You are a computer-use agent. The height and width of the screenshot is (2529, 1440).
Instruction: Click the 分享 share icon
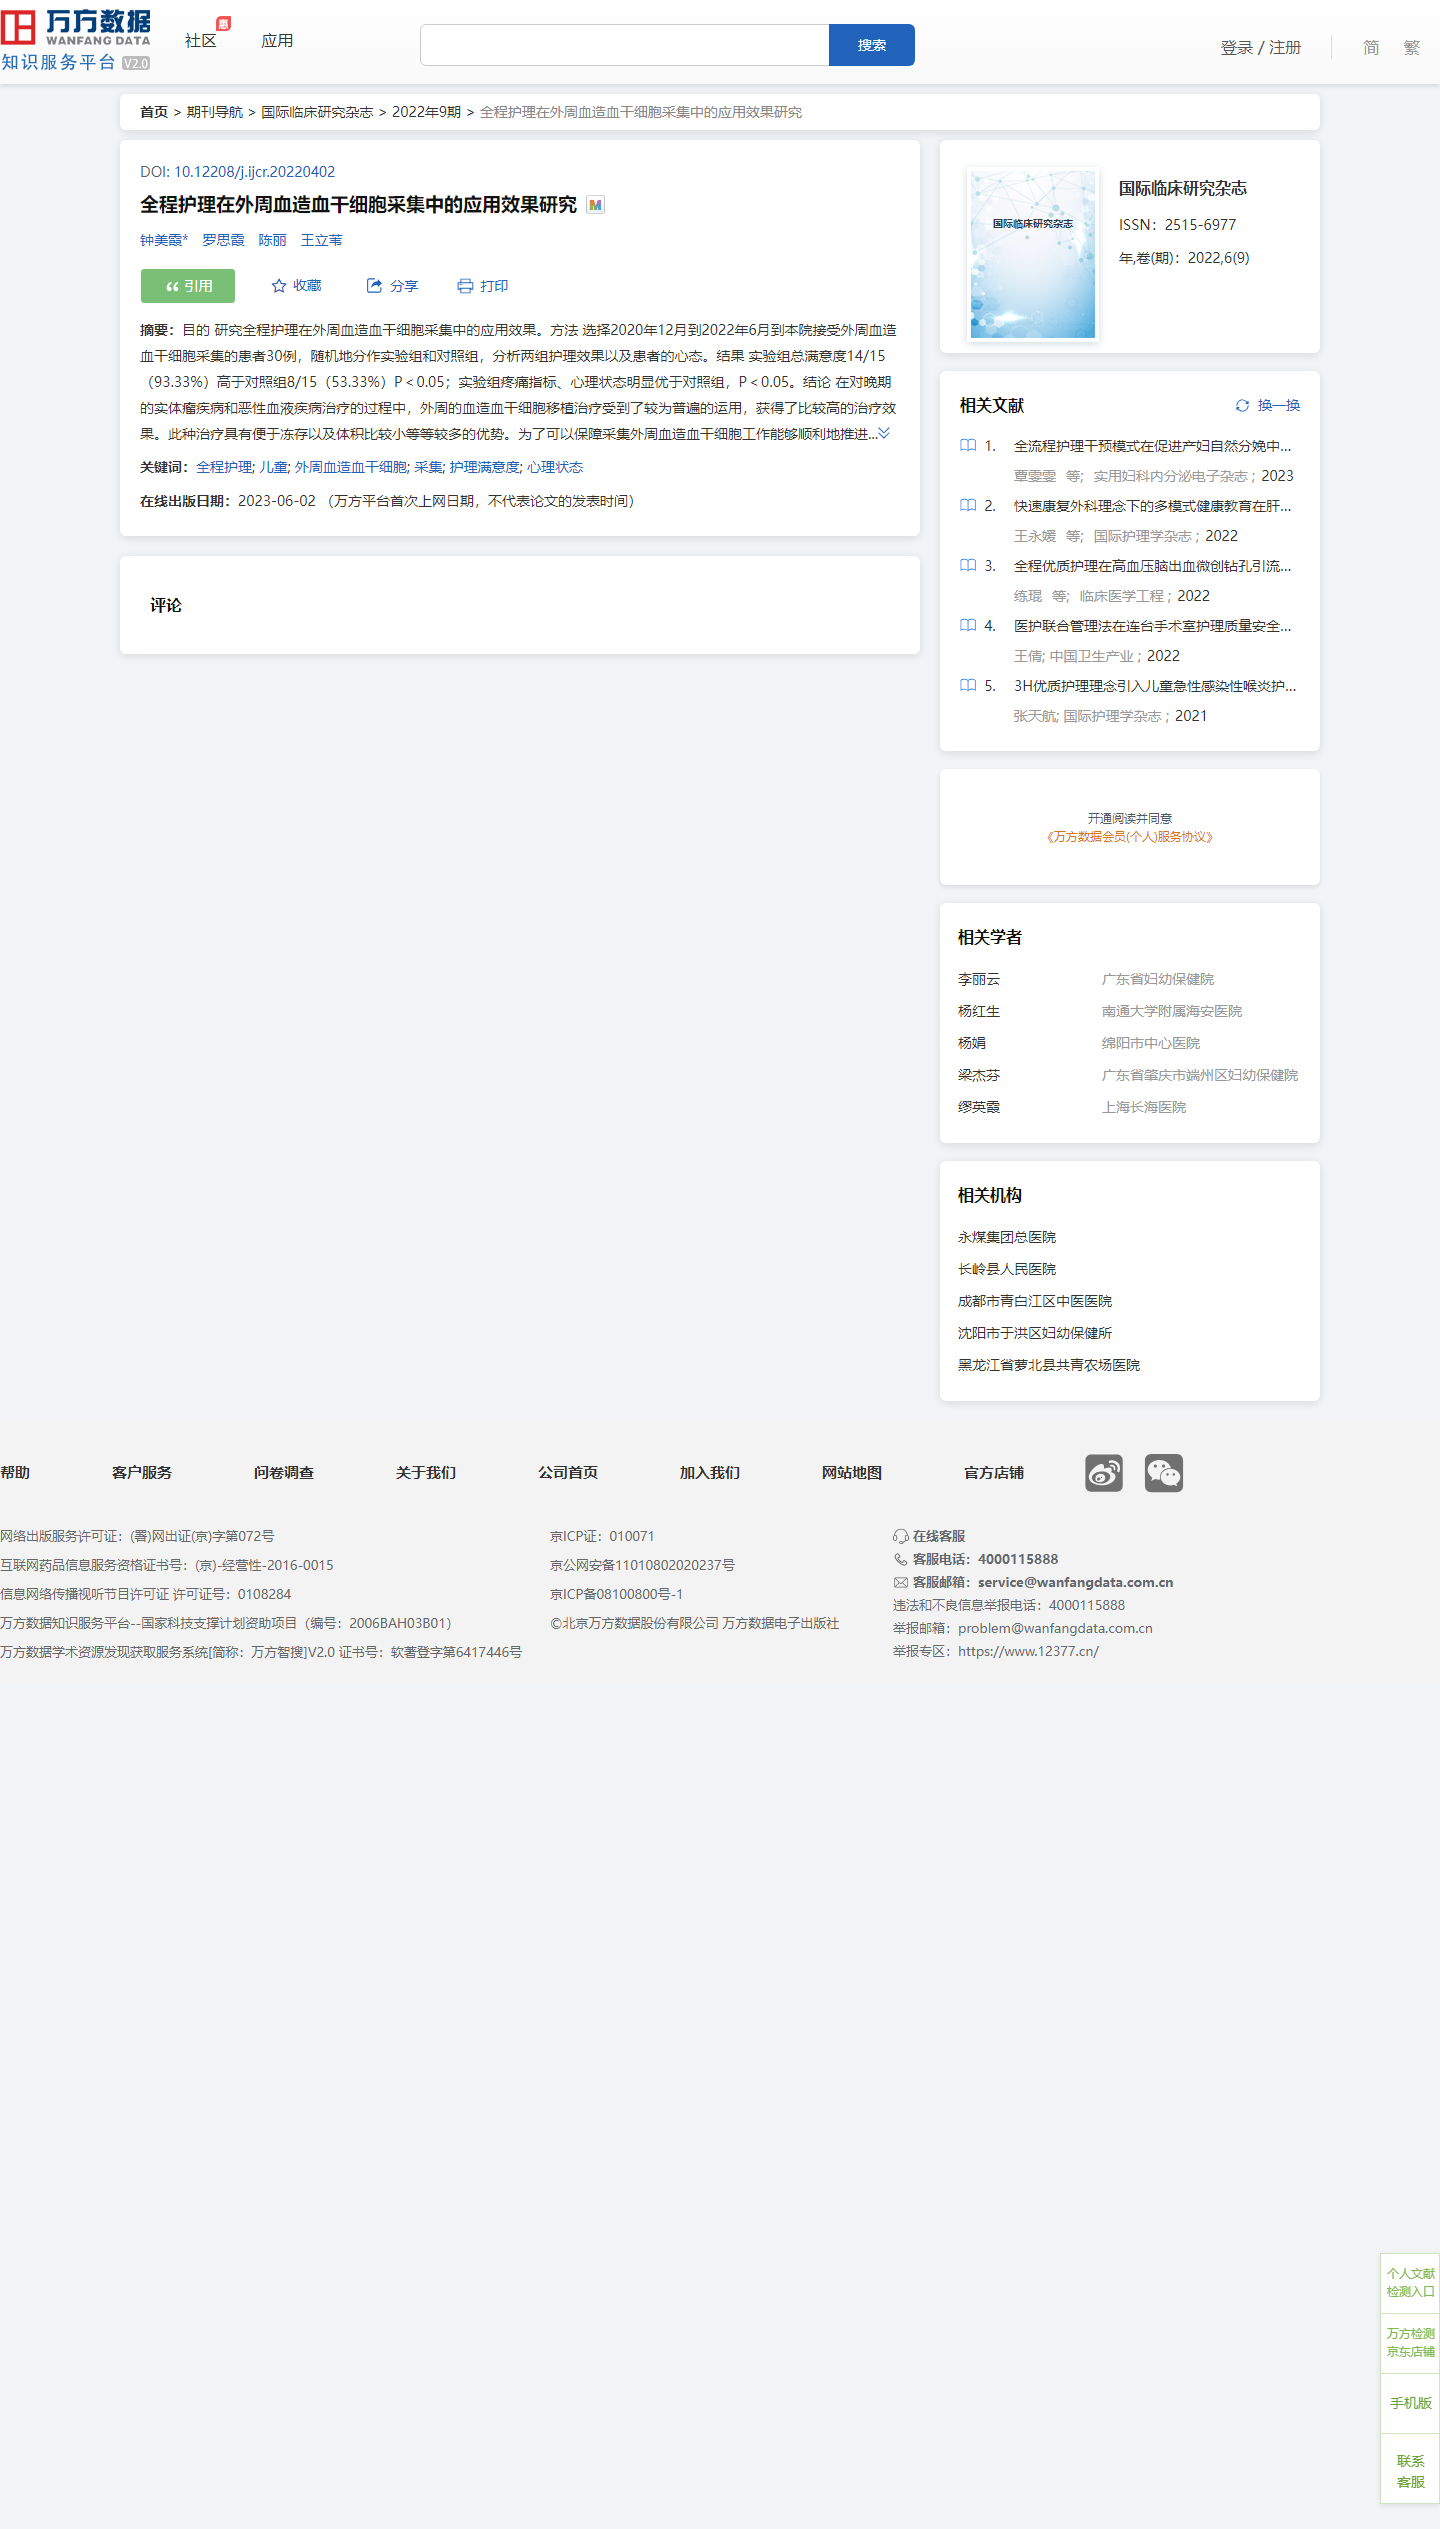tap(374, 286)
